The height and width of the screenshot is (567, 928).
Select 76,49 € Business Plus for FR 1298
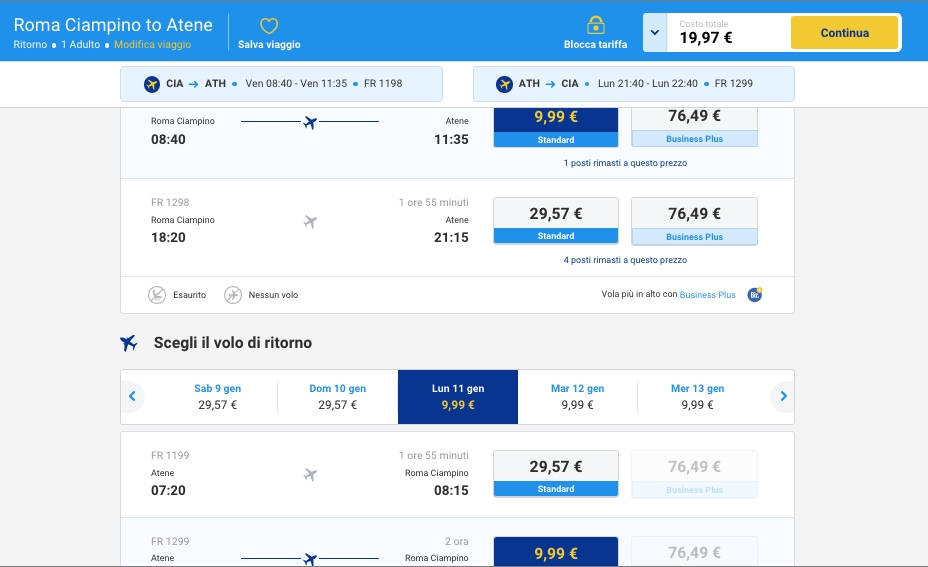[x=694, y=221]
